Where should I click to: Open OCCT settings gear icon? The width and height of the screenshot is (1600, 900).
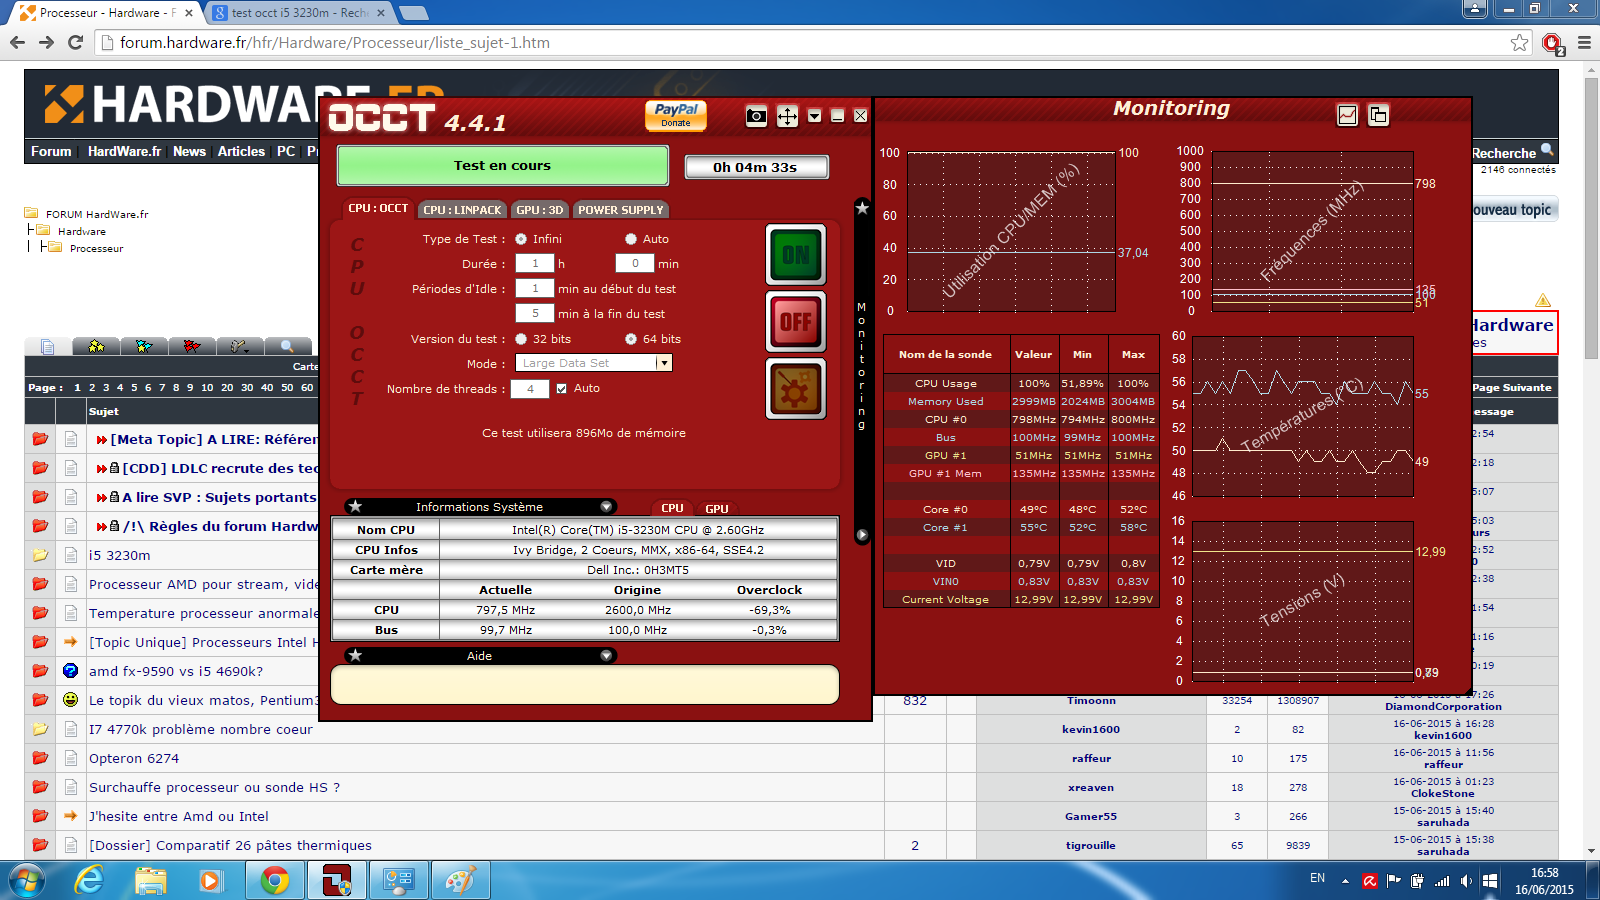click(x=795, y=389)
